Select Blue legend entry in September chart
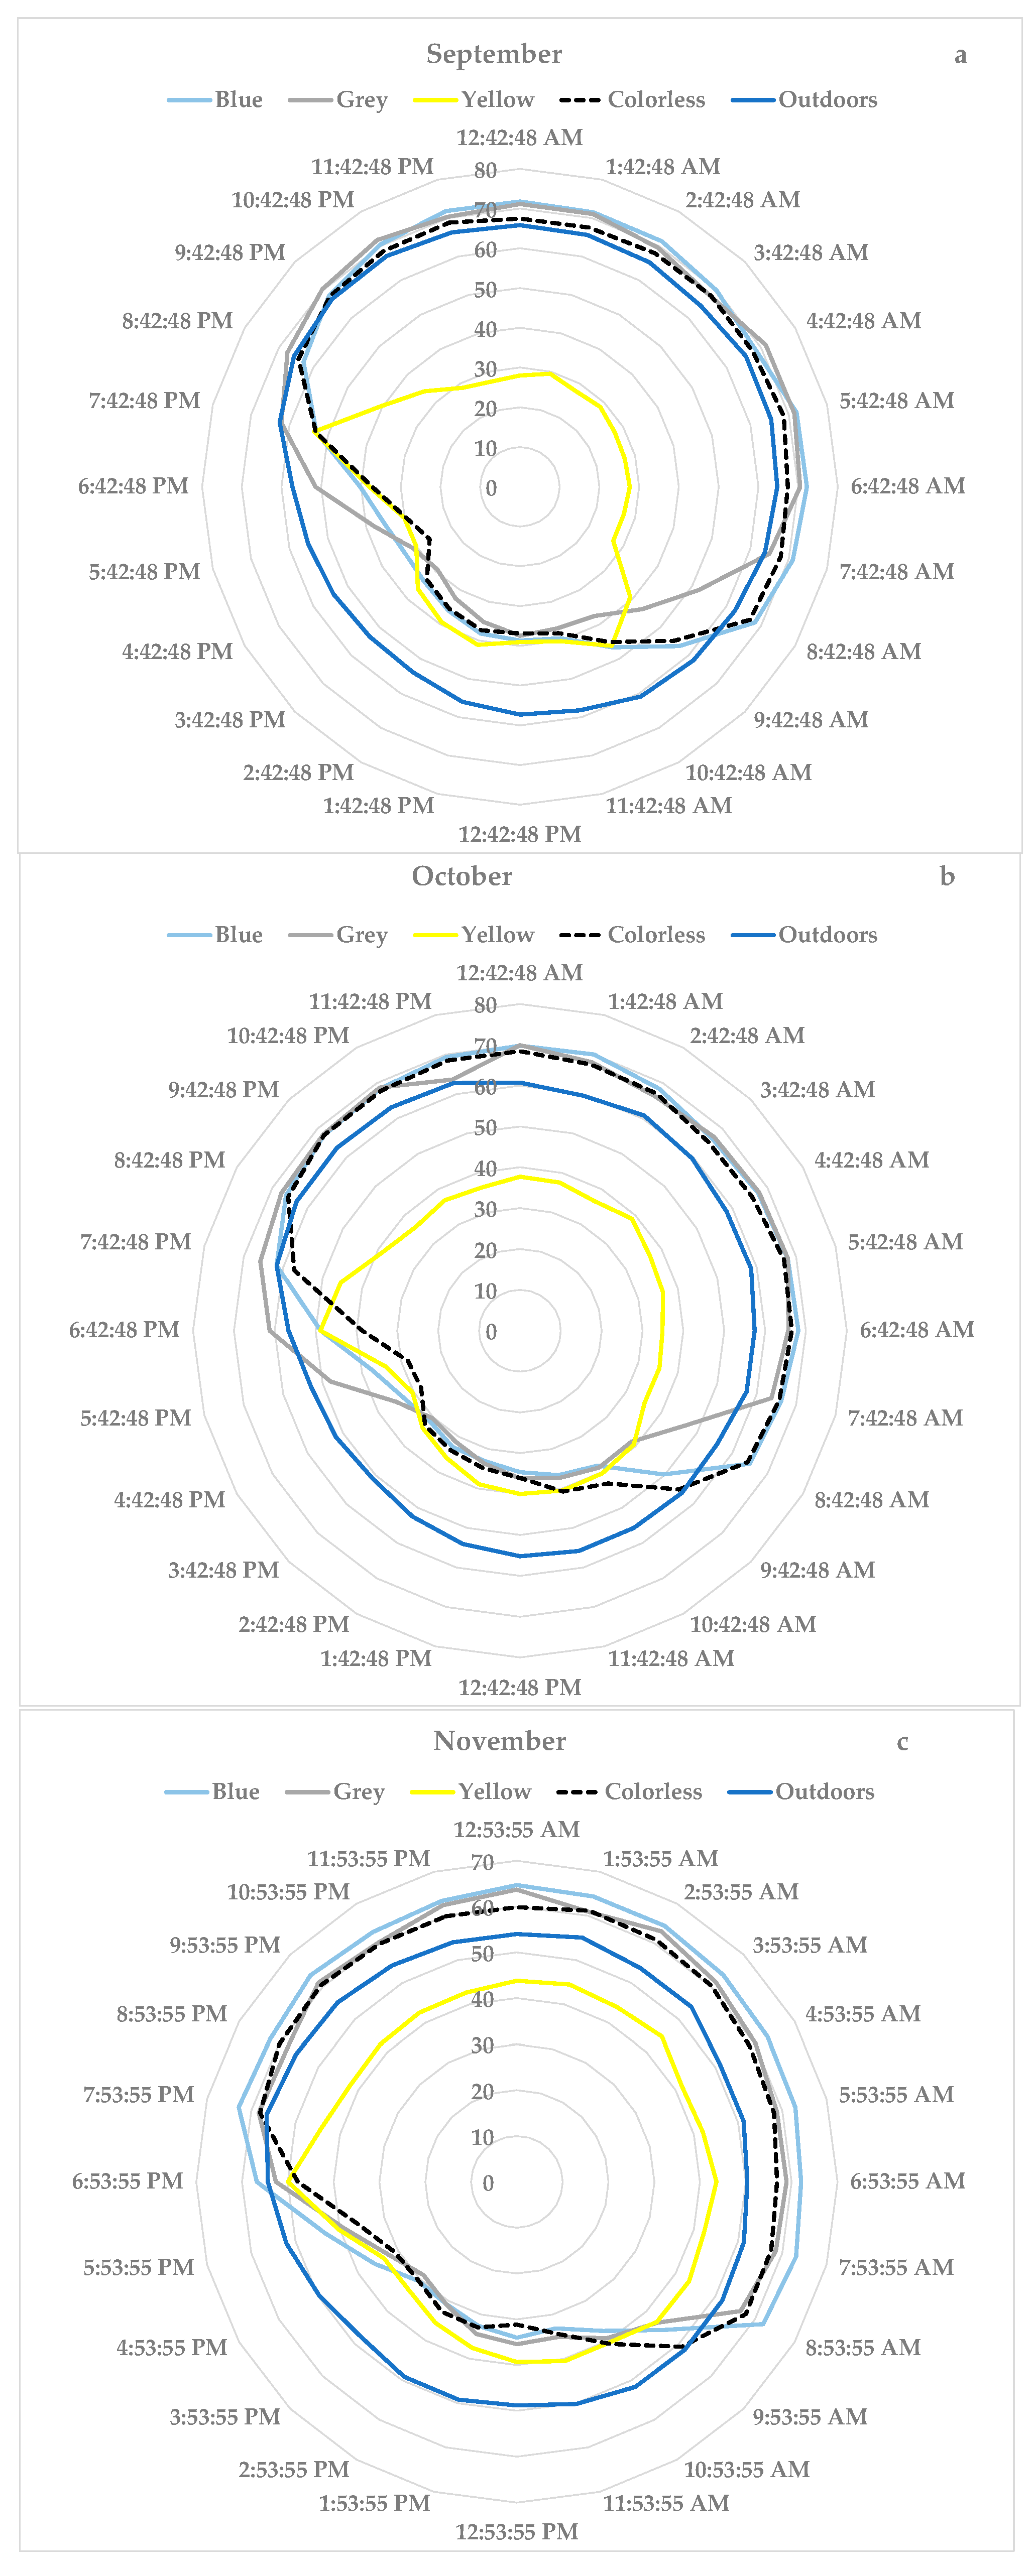The width and height of the screenshot is (1034, 2576). 238,100
